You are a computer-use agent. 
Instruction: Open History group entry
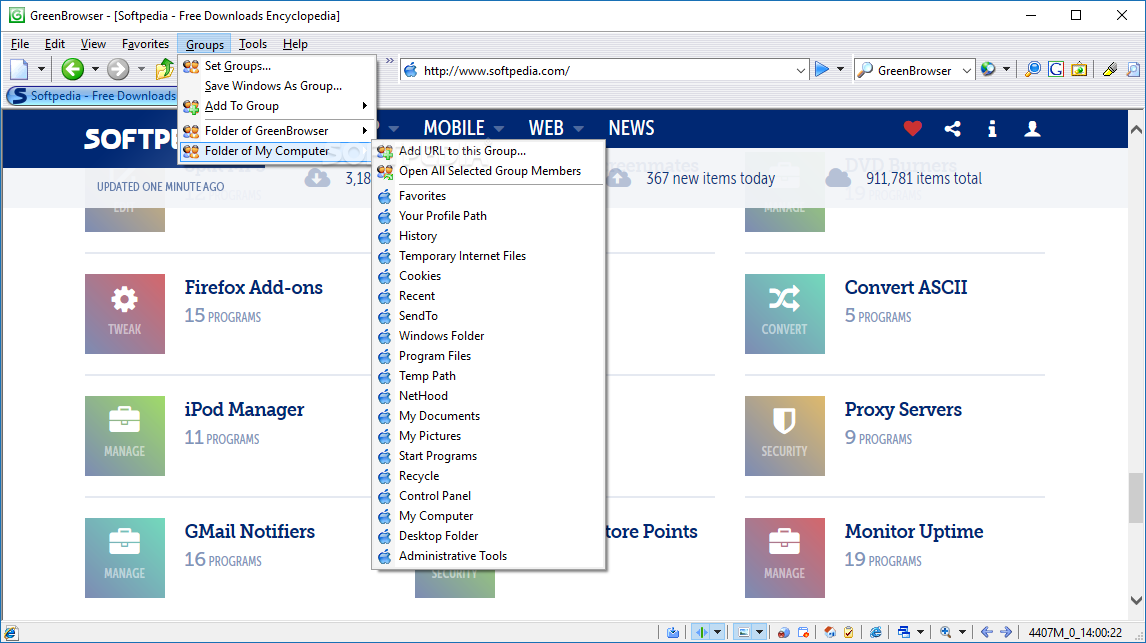pyautogui.click(x=488, y=236)
